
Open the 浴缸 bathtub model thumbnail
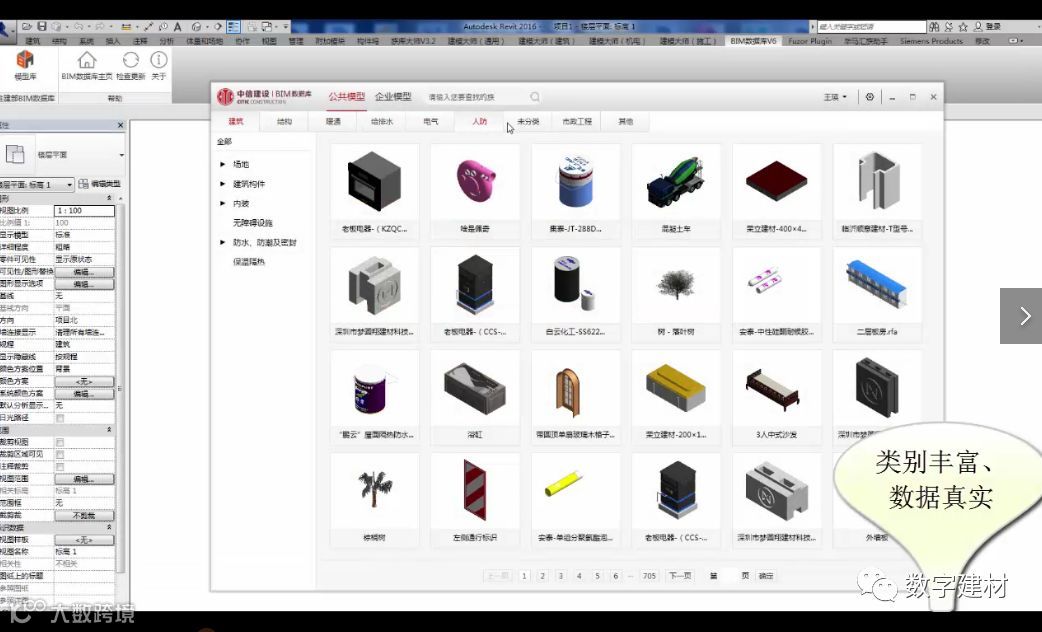474,388
